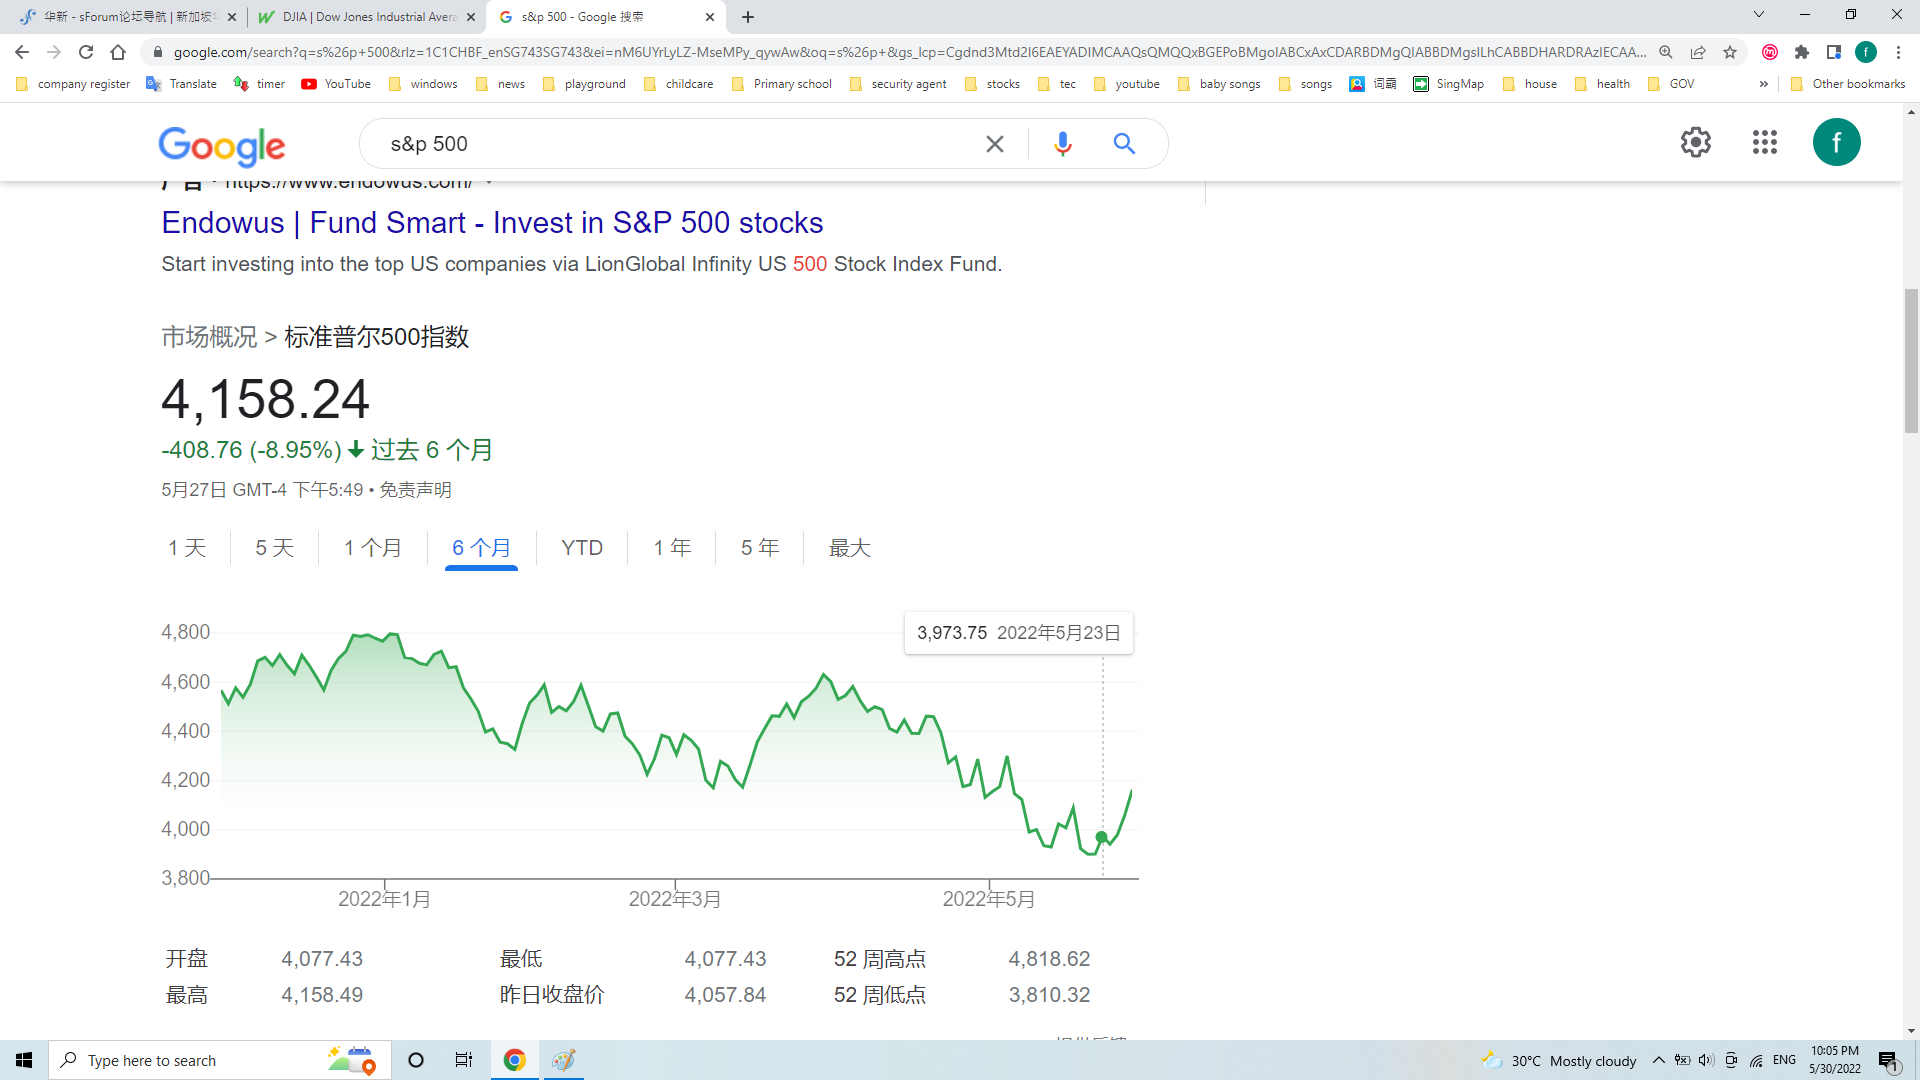Click the Chrome home button
The height and width of the screenshot is (1080, 1920).
click(x=118, y=52)
